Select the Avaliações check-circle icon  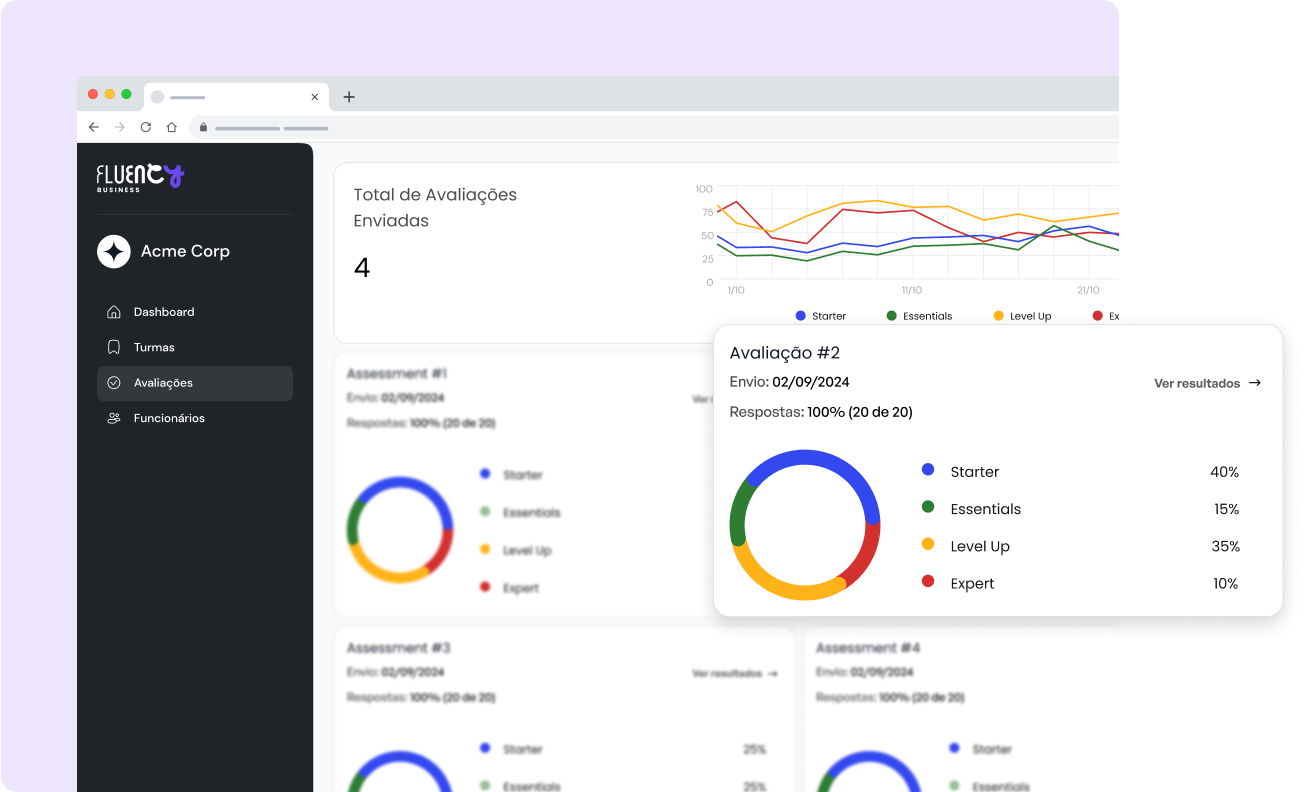point(114,383)
